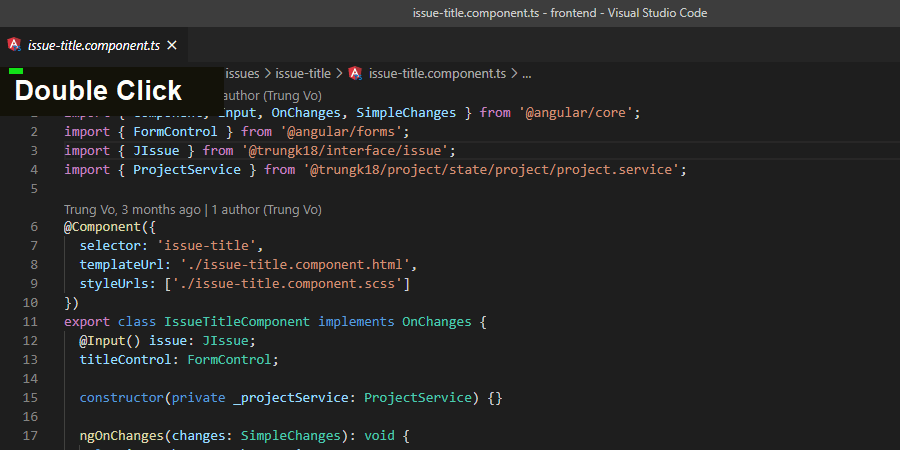Click the '@angular/core' import path string

pos(576,113)
